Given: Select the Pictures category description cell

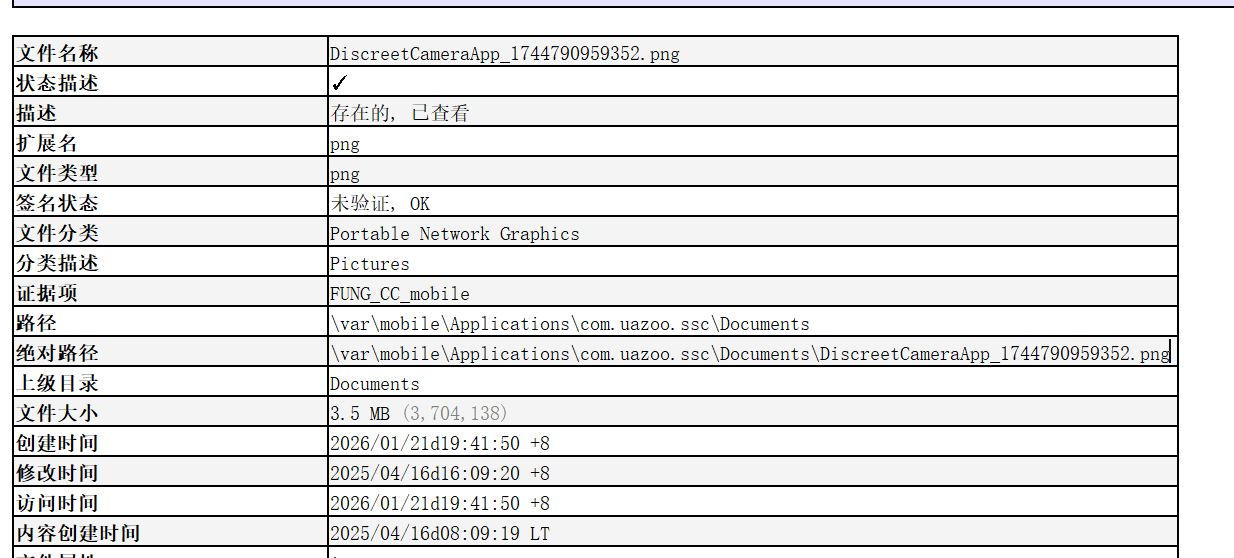Looking at the screenshot, I should click(369, 264).
